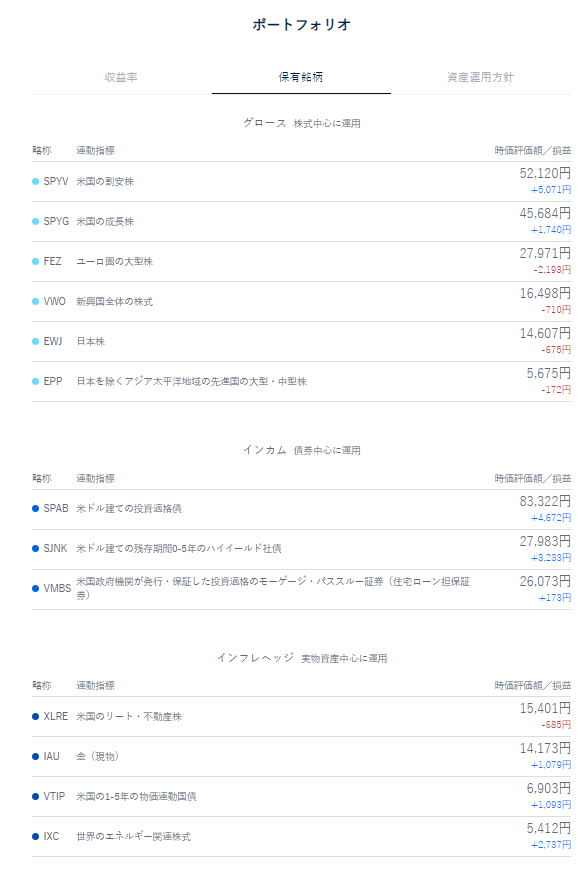The height and width of the screenshot is (878, 587).
Task: Open the 資産運用方針 tab
Action: click(480, 77)
